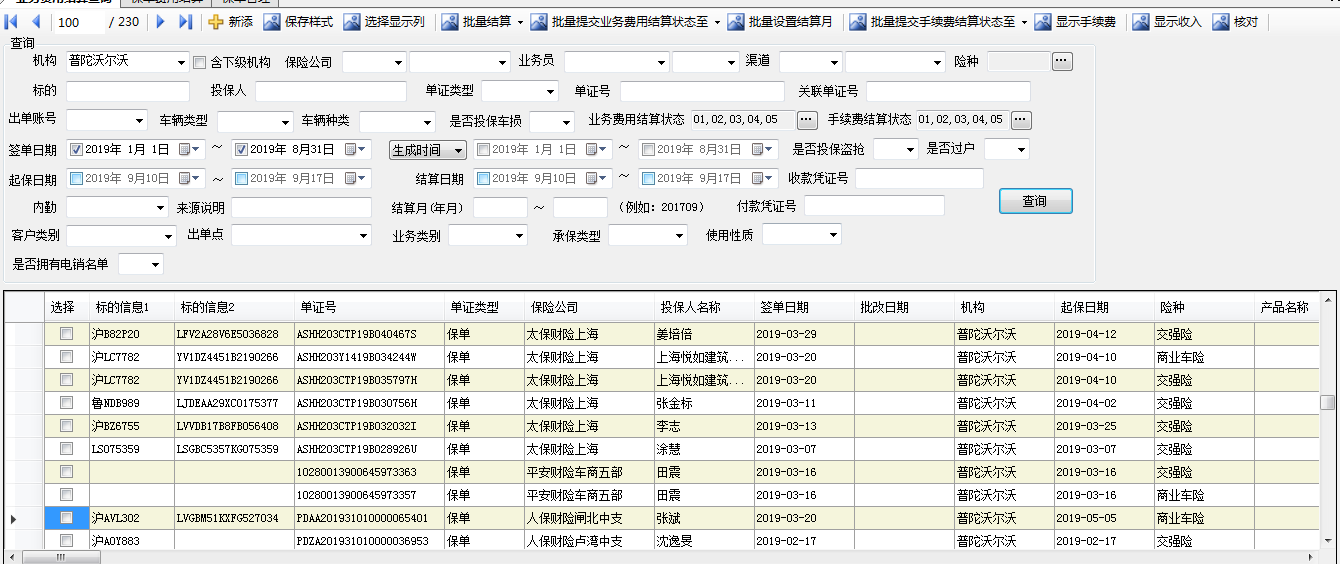Expand the 单证类型 filter dropdown
Viewport: 1340px width, 564px height.
pyautogui.click(x=549, y=92)
